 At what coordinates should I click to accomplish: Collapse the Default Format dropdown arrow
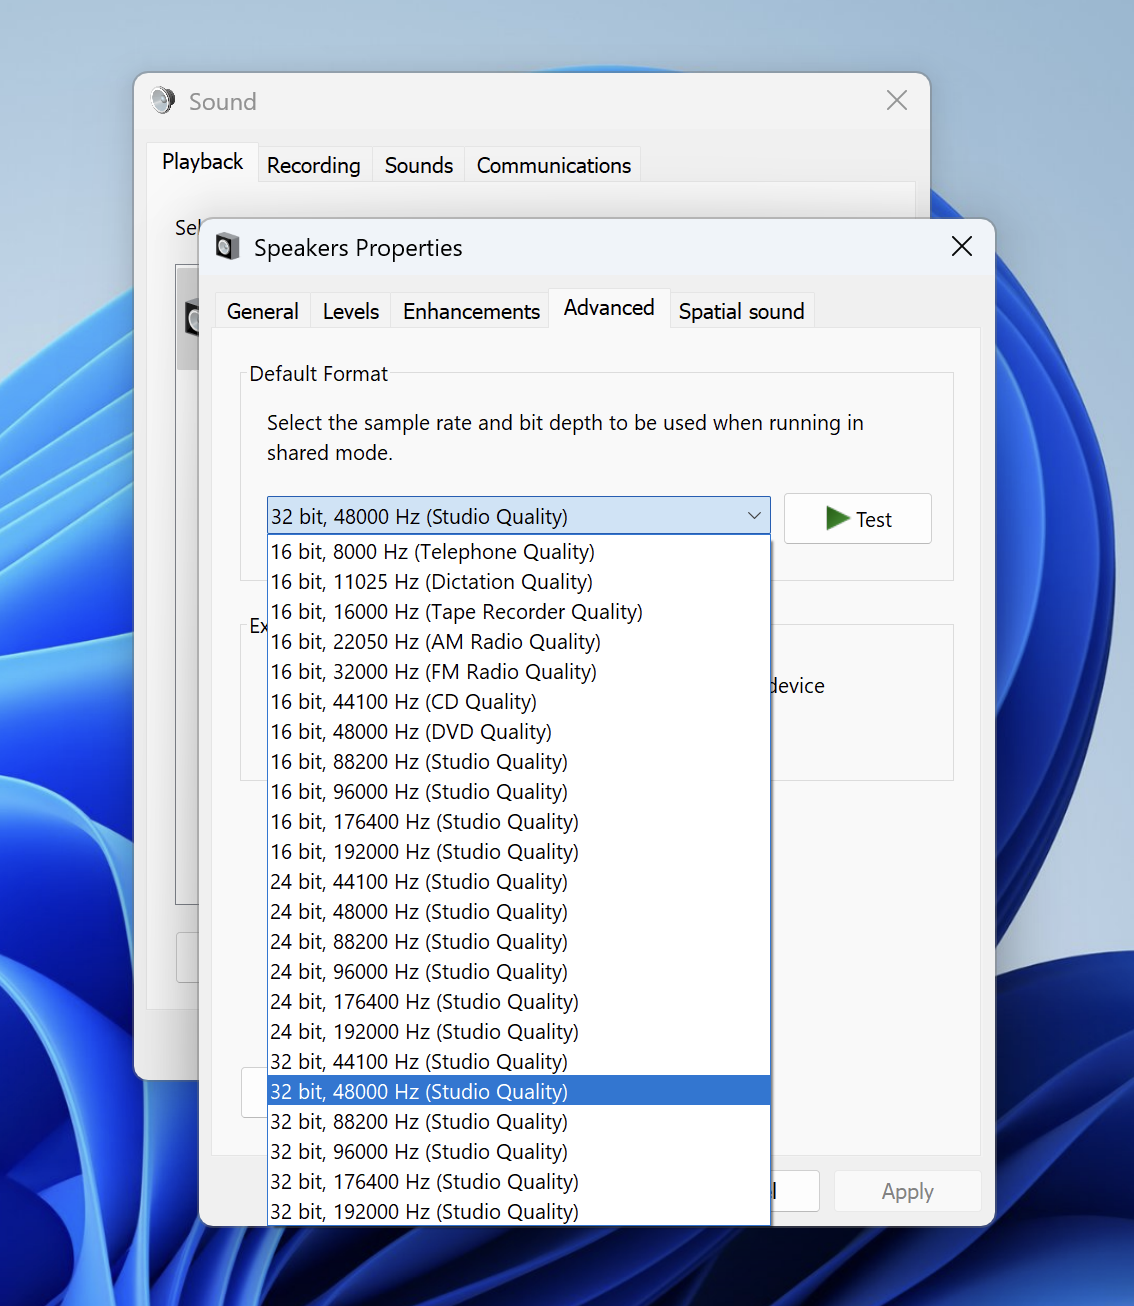754,516
